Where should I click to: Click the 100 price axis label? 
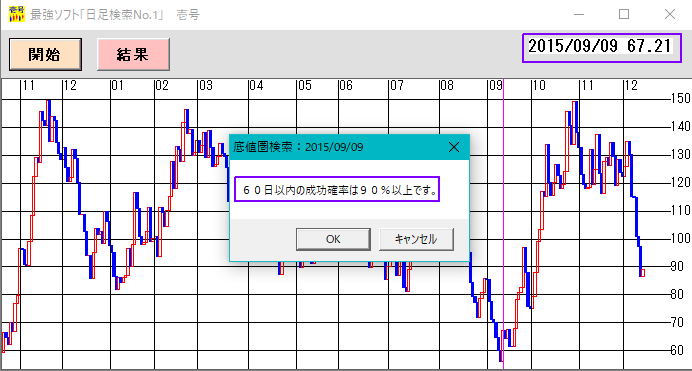(x=681, y=238)
